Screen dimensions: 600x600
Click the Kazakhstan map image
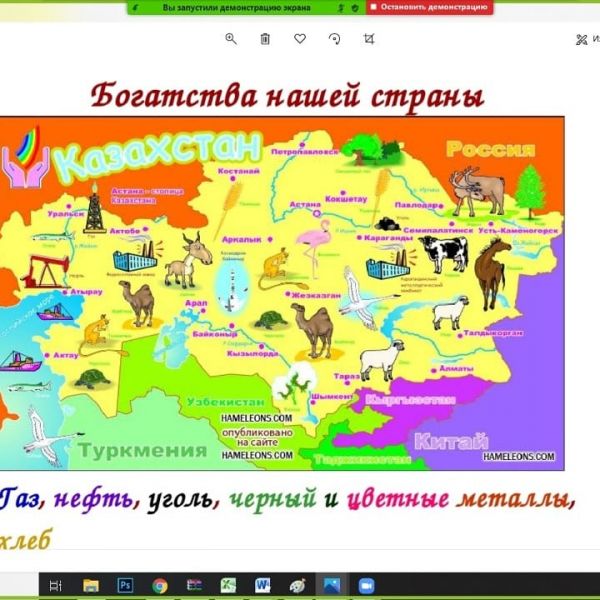click(x=282, y=292)
